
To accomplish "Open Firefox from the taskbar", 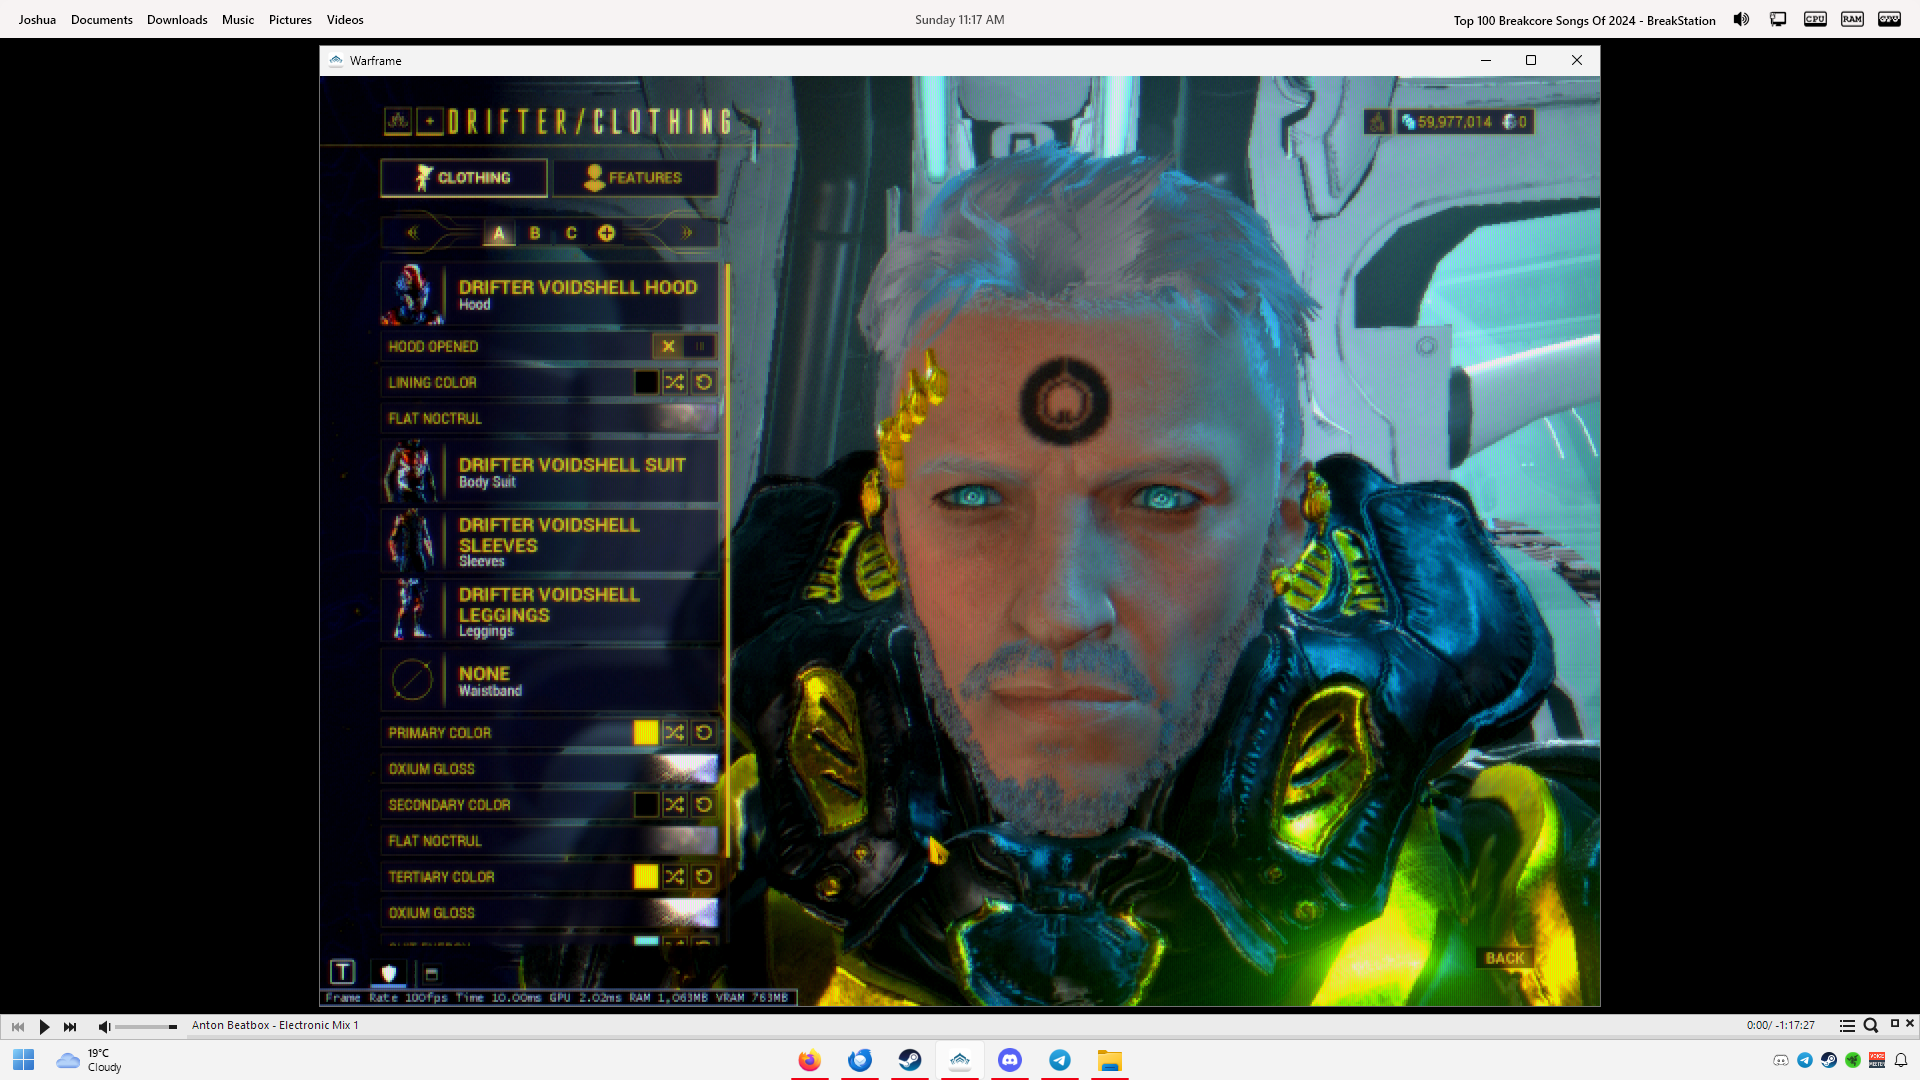I will [x=810, y=1060].
